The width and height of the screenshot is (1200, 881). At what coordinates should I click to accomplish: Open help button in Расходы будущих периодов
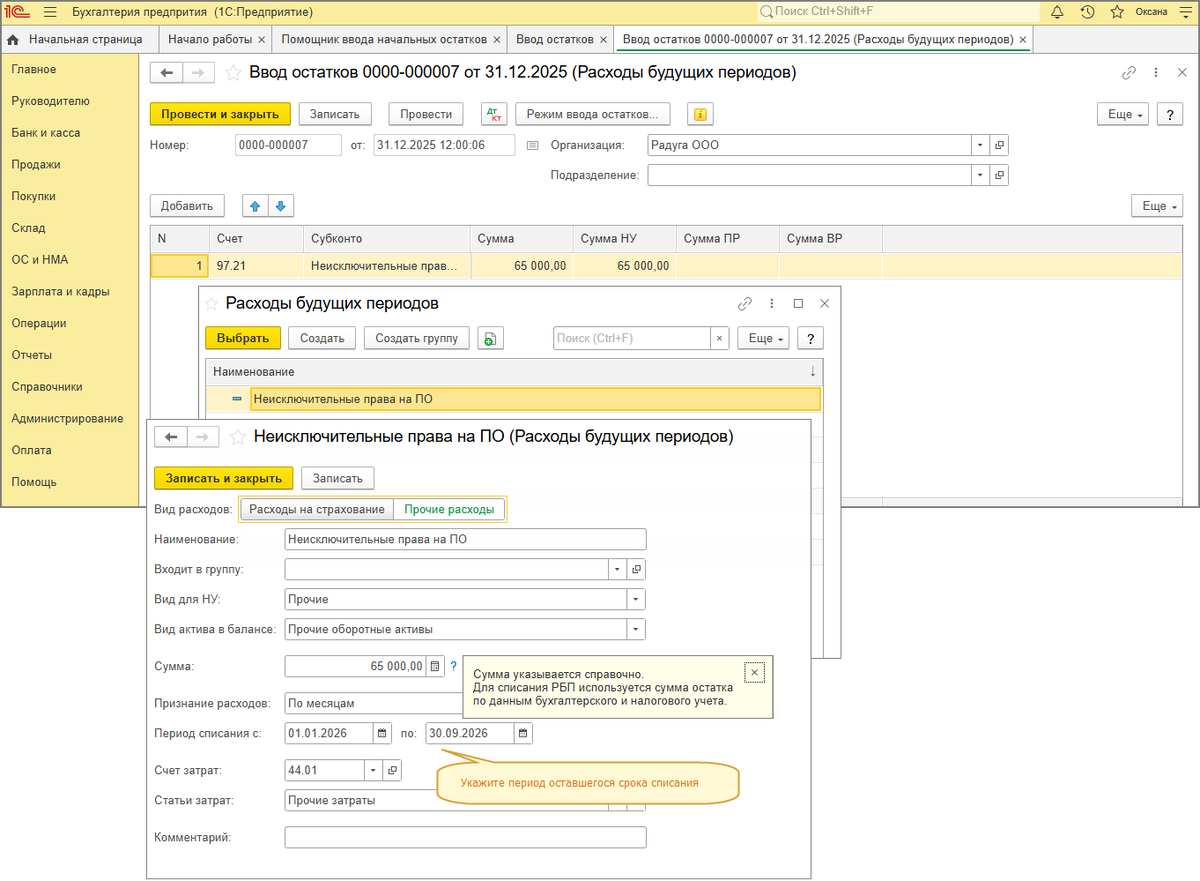(x=811, y=338)
